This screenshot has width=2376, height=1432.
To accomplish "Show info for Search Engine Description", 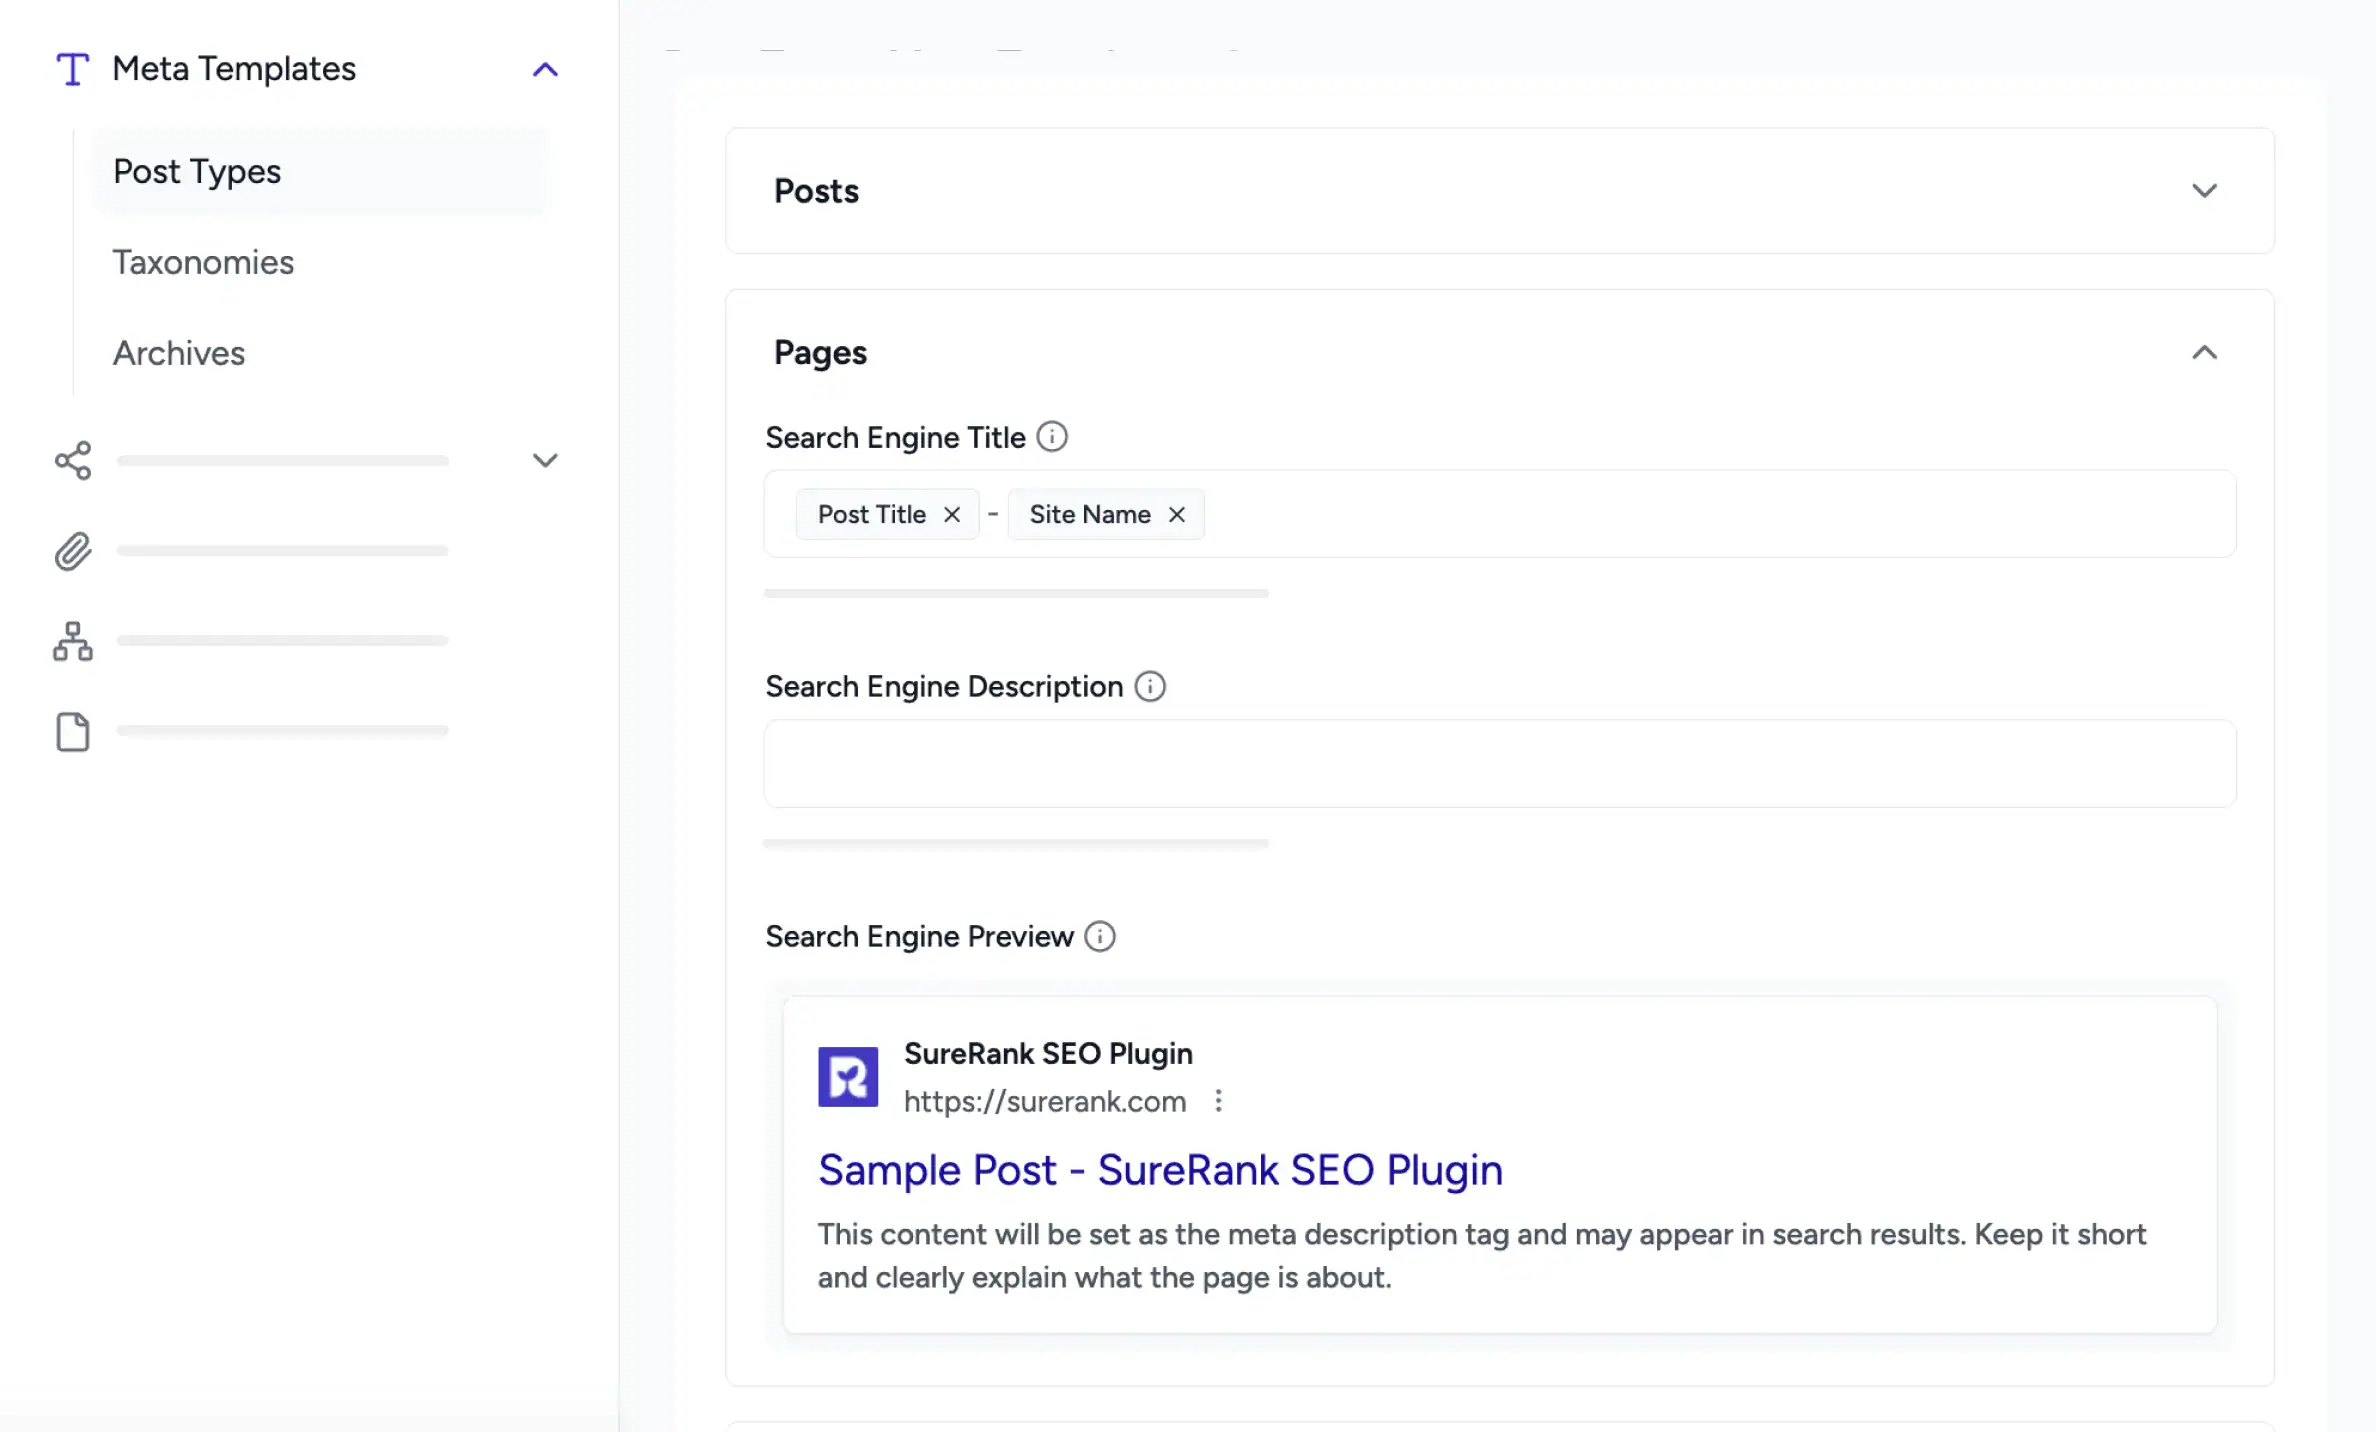I will (1150, 687).
